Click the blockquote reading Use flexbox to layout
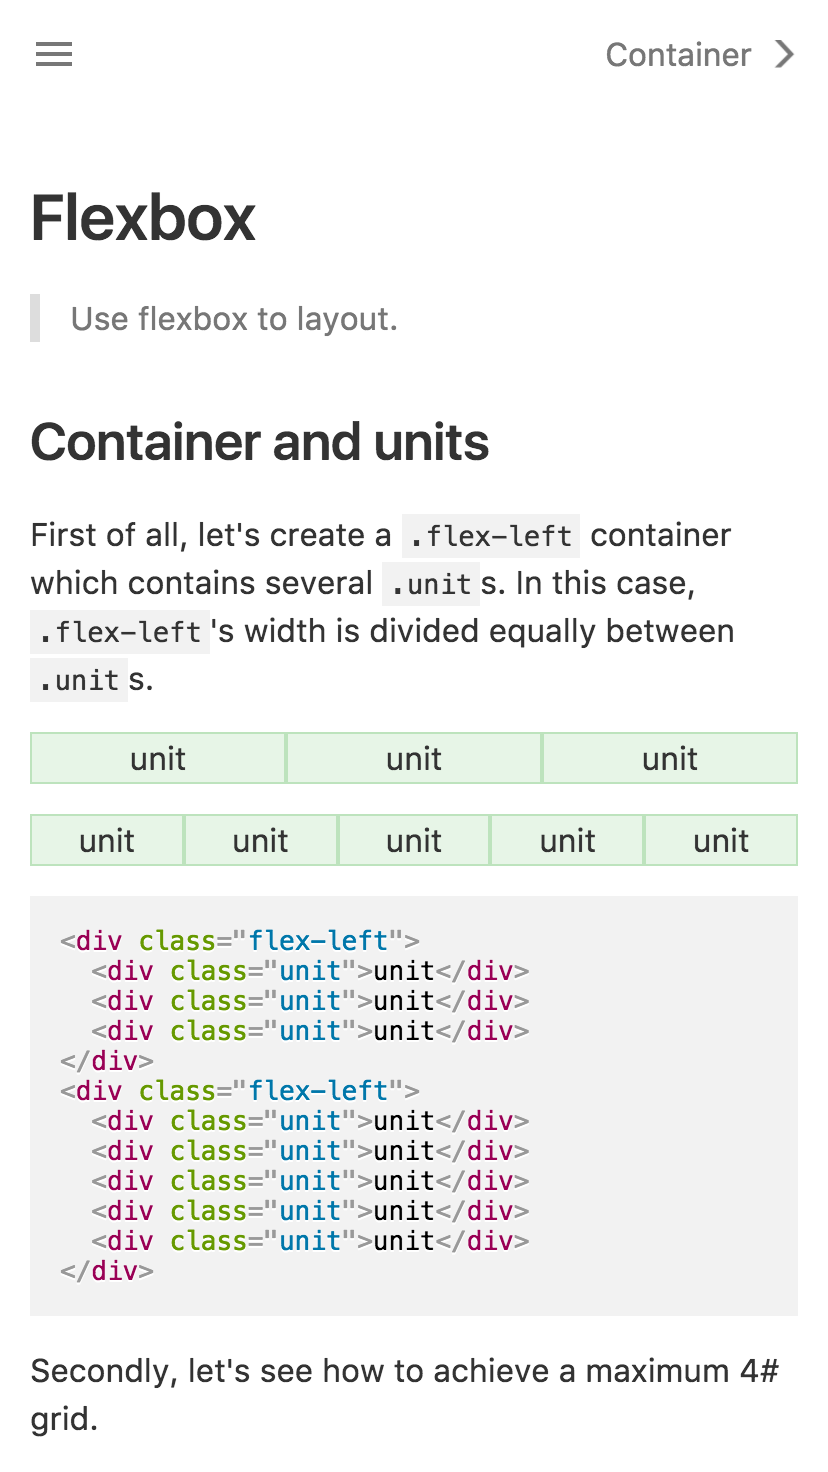 point(233,318)
